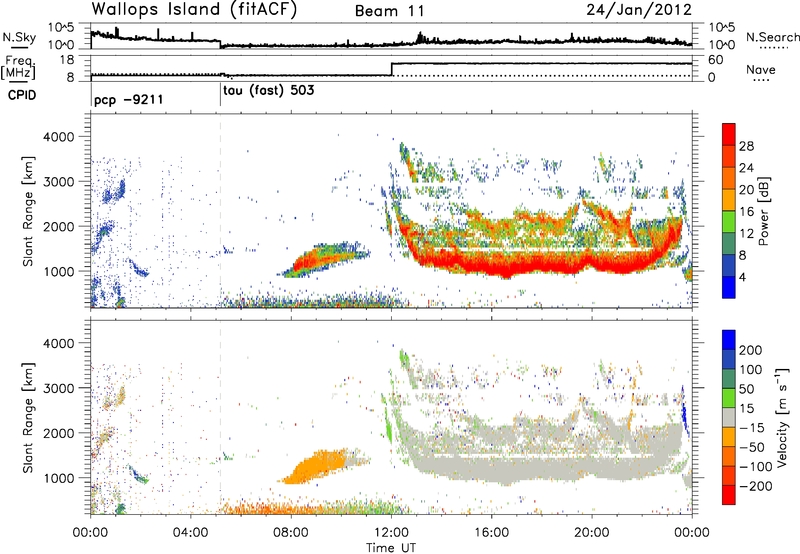Viewport: 800px width, 554px height.
Task: Click the "28" tick on Power colorbar
Action: (746, 146)
